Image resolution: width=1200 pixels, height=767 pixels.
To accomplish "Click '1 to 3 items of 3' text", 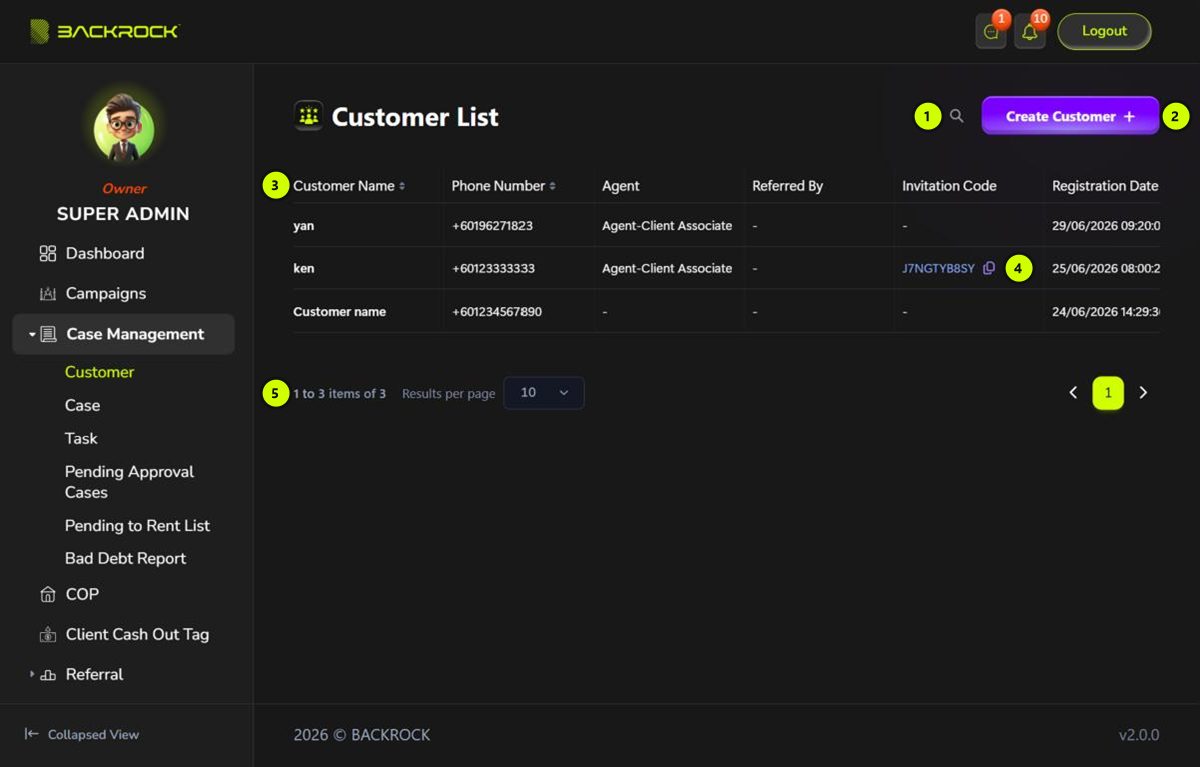I will [339, 393].
